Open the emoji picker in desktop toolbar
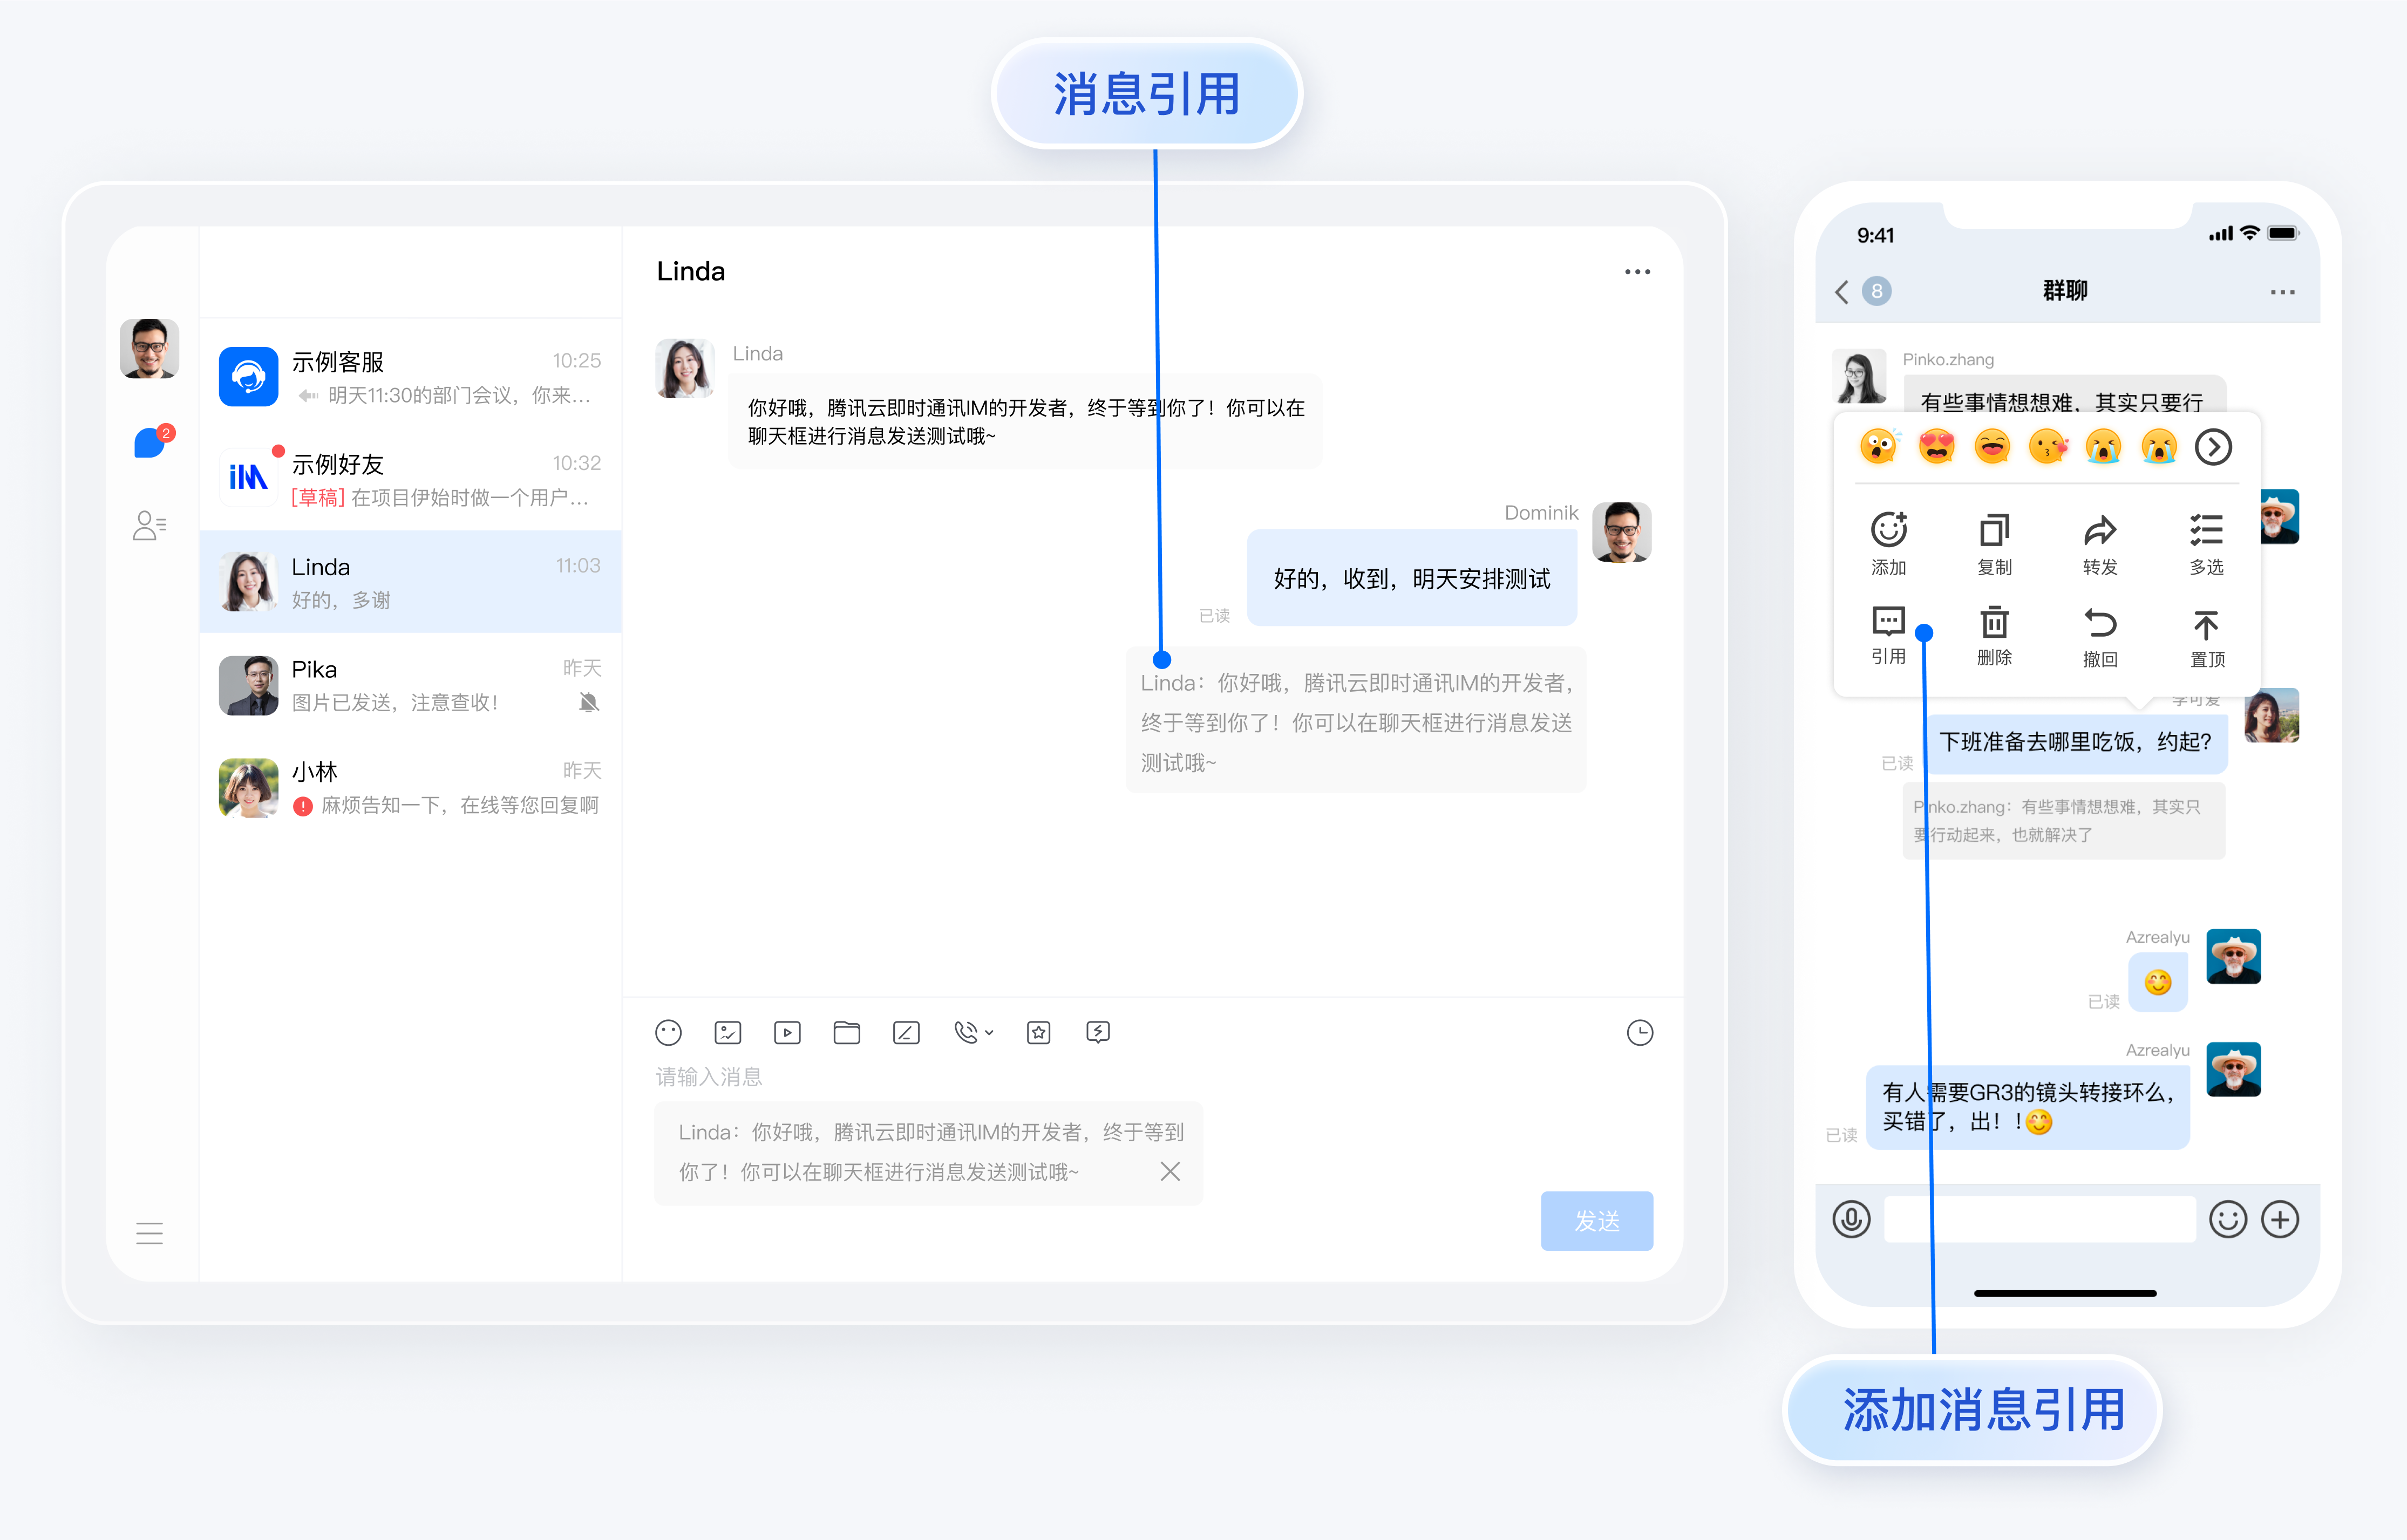2407x1540 pixels. 668,1032
